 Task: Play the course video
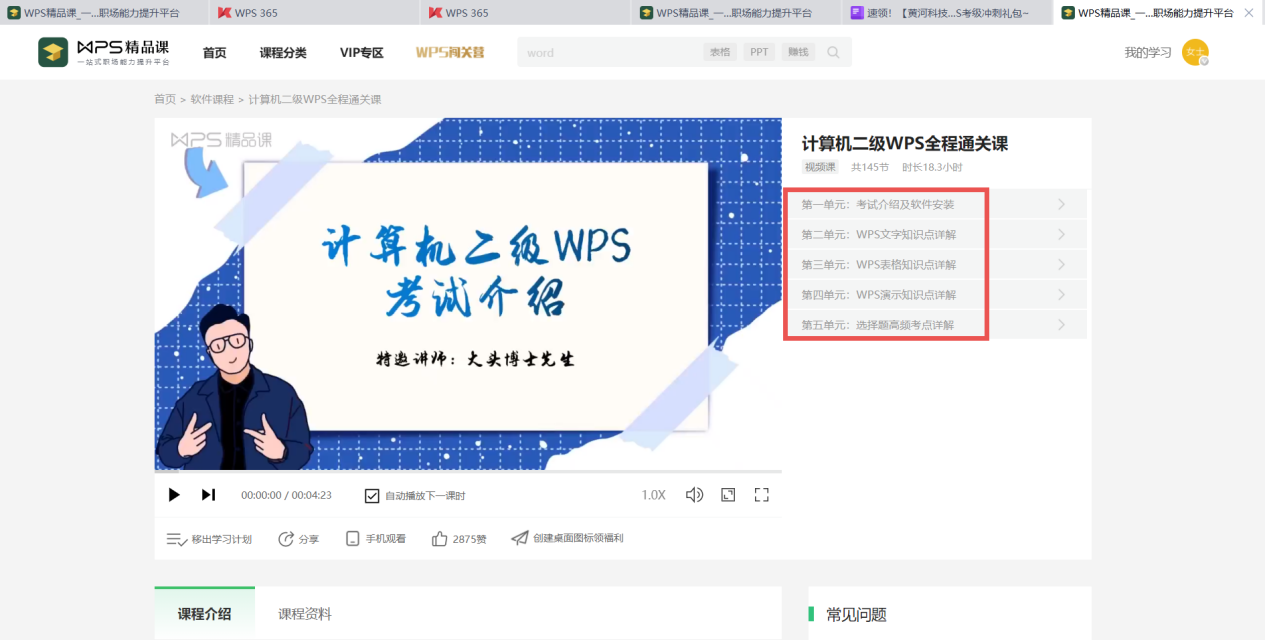174,495
